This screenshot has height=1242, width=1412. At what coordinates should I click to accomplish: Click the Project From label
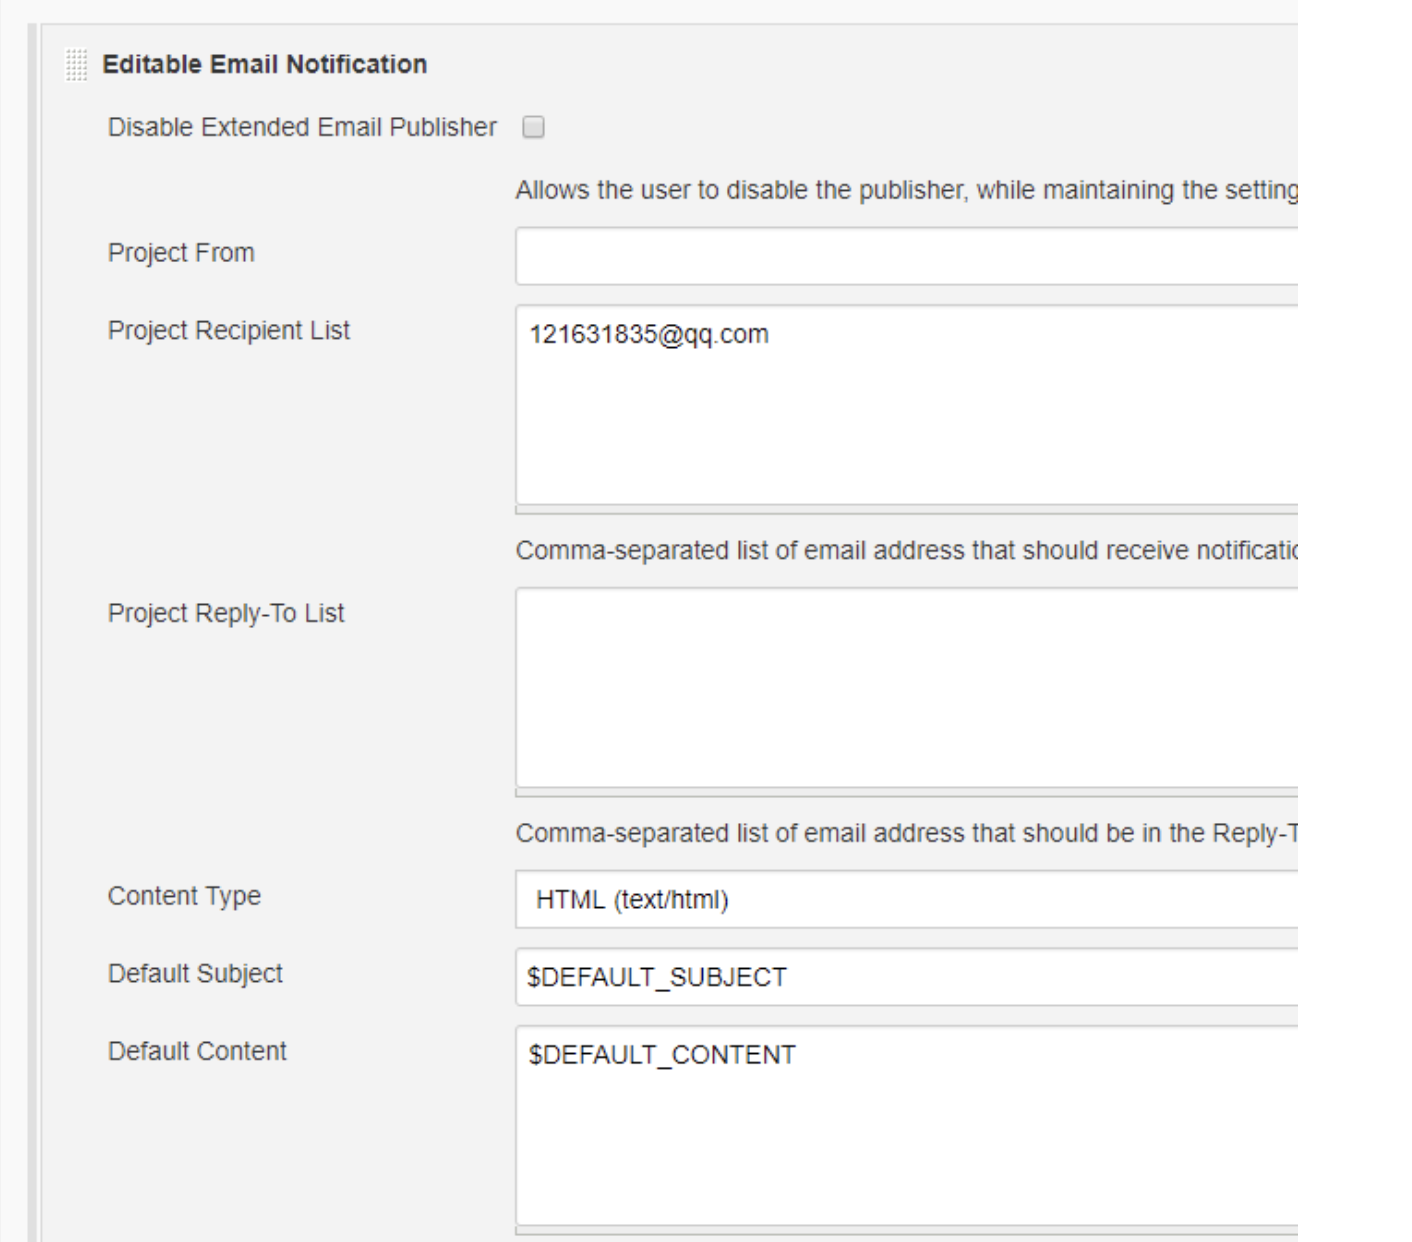181,252
